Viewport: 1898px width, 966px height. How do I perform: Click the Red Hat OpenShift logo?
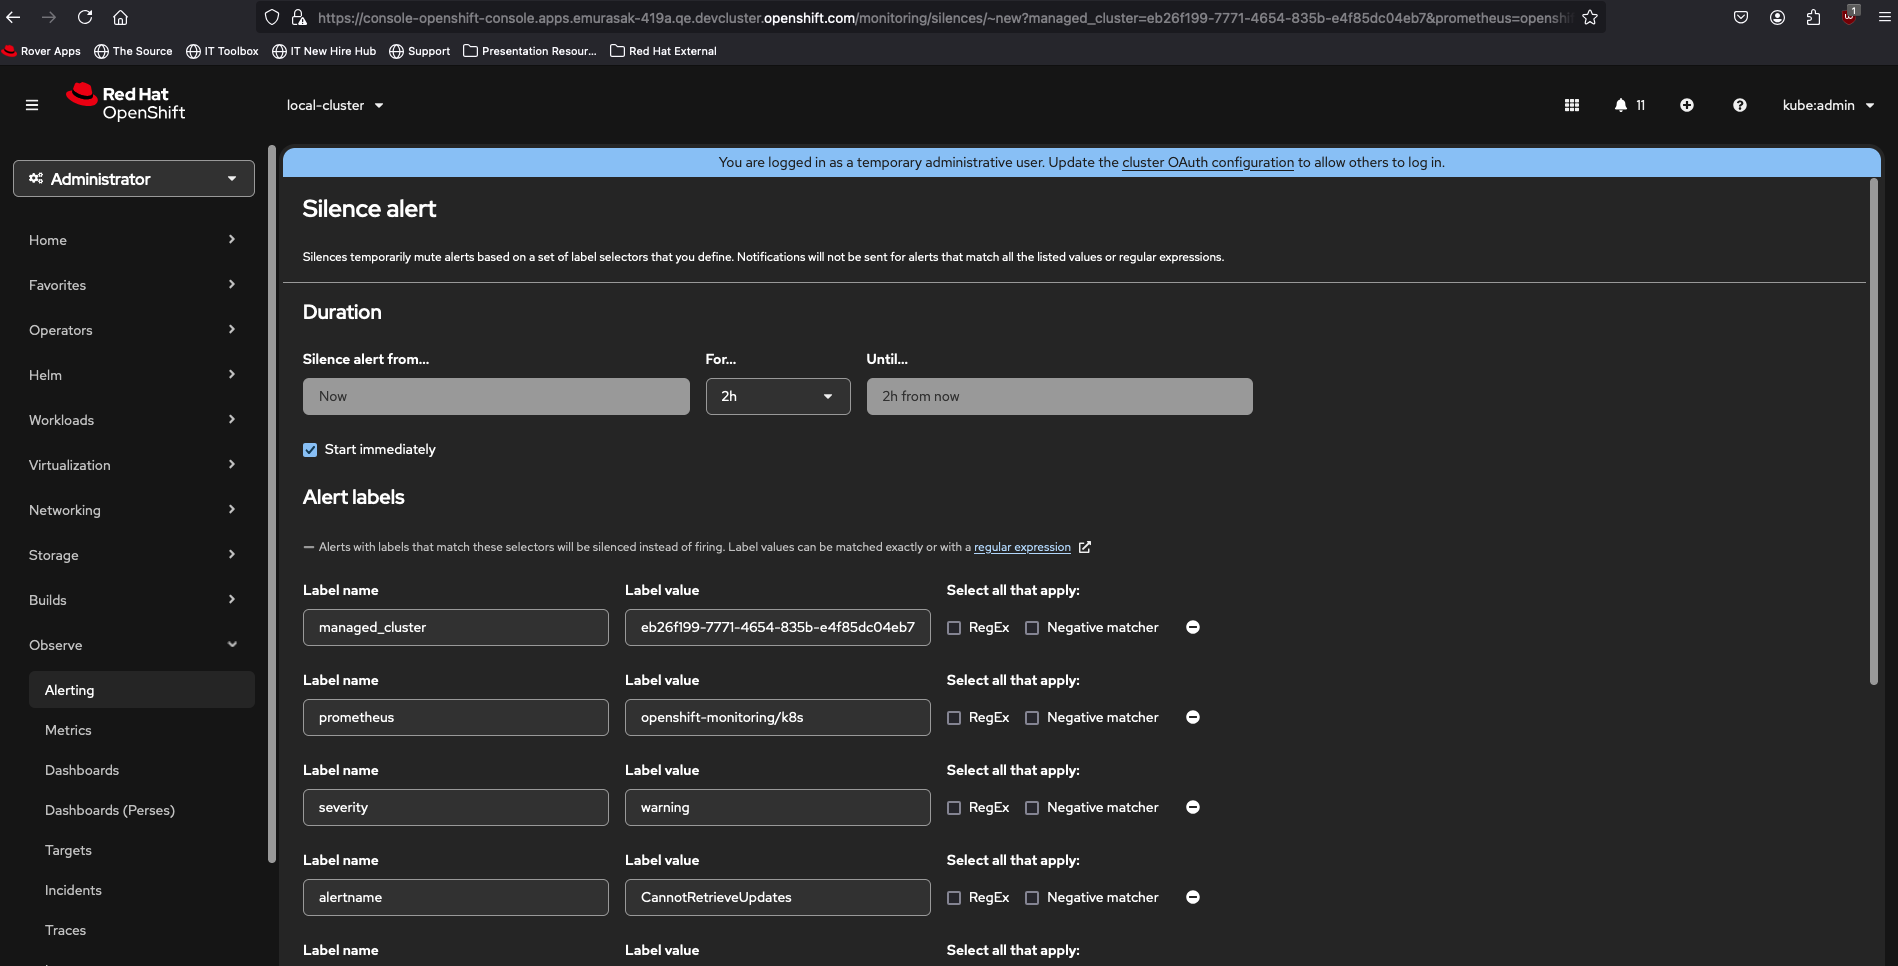click(x=126, y=103)
